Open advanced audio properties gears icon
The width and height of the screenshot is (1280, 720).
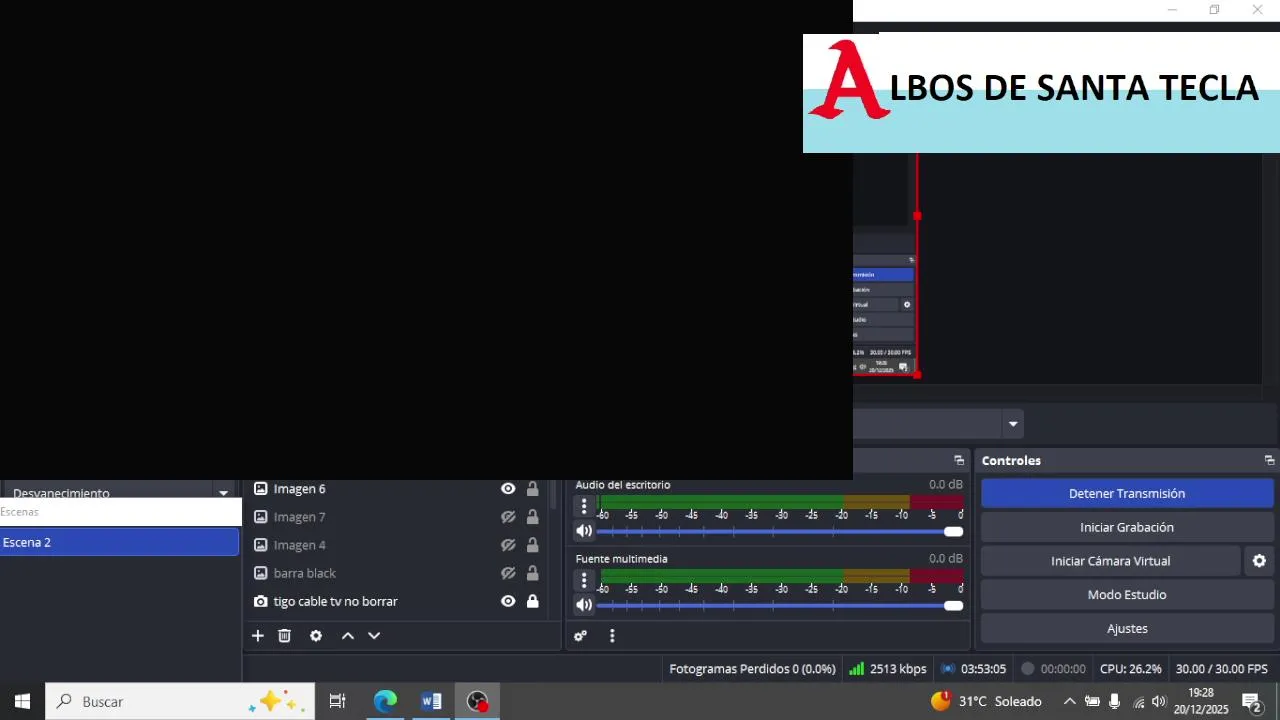click(x=580, y=636)
